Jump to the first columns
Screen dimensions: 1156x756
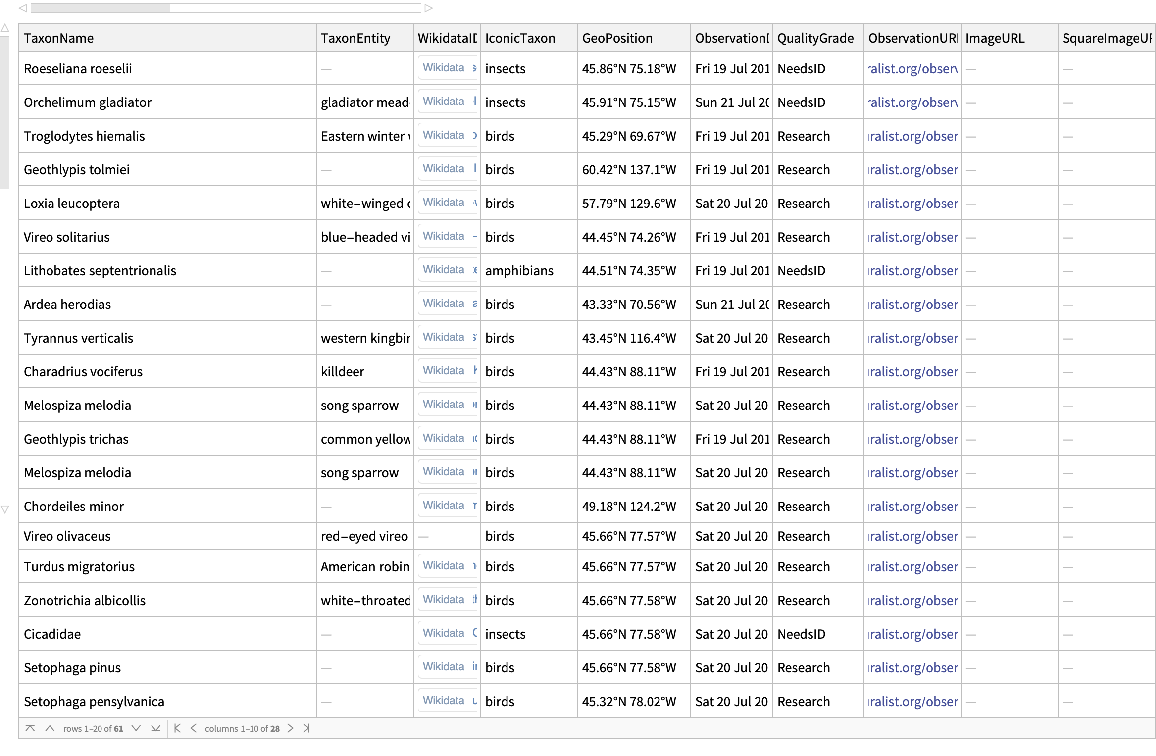point(178,728)
